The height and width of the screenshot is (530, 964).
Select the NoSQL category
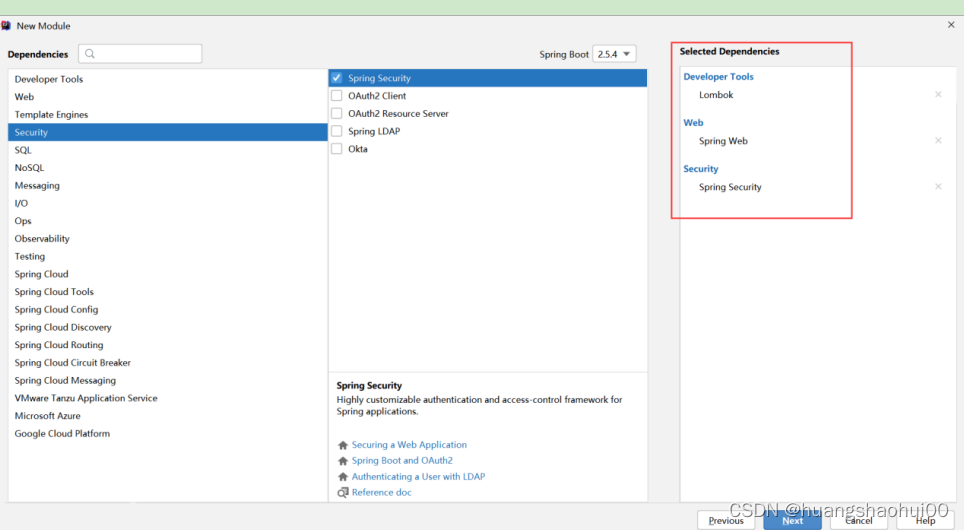167,168
